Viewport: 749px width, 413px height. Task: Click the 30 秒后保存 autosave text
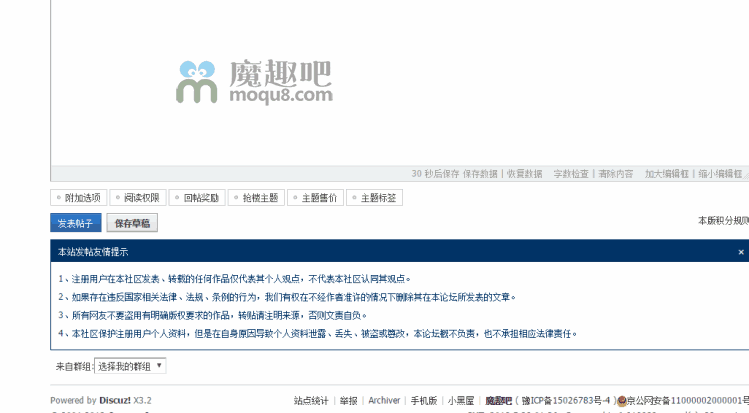435,174
